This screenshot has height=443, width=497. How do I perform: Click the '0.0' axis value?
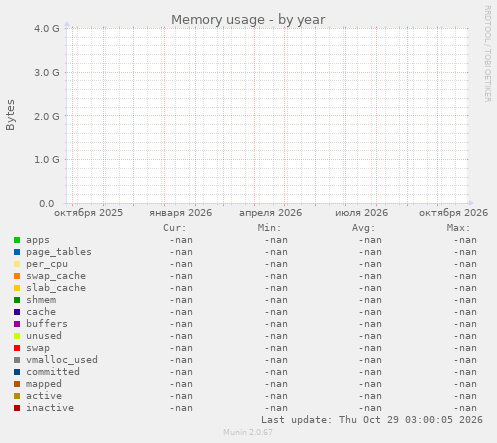coord(47,203)
